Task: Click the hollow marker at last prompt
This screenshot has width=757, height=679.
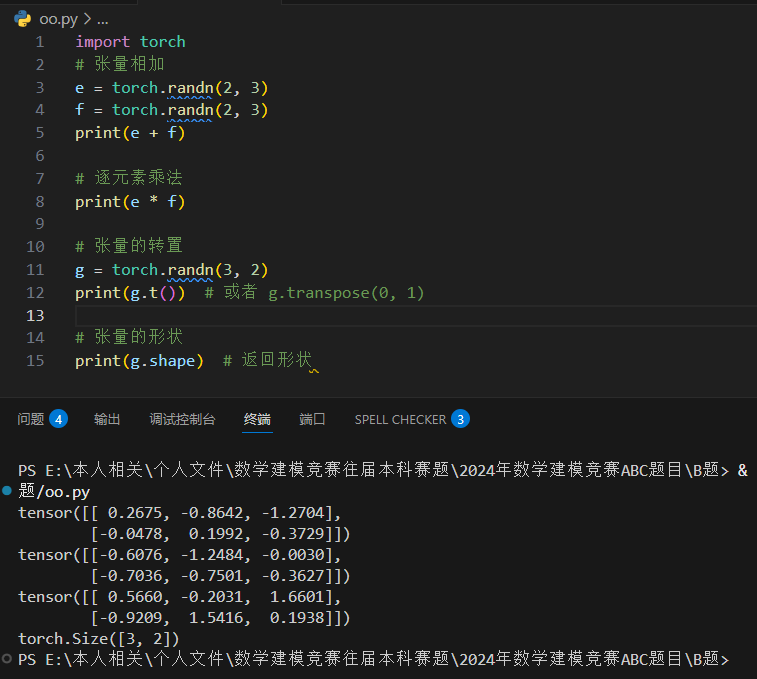Action: [x=7, y=658]
